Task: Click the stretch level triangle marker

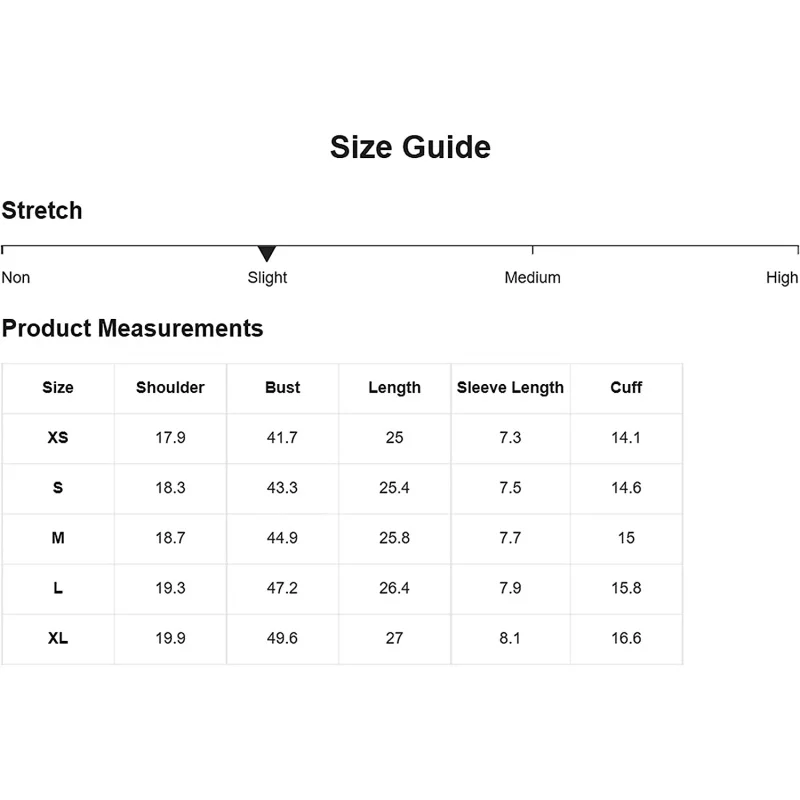Action: pos(266,253)
